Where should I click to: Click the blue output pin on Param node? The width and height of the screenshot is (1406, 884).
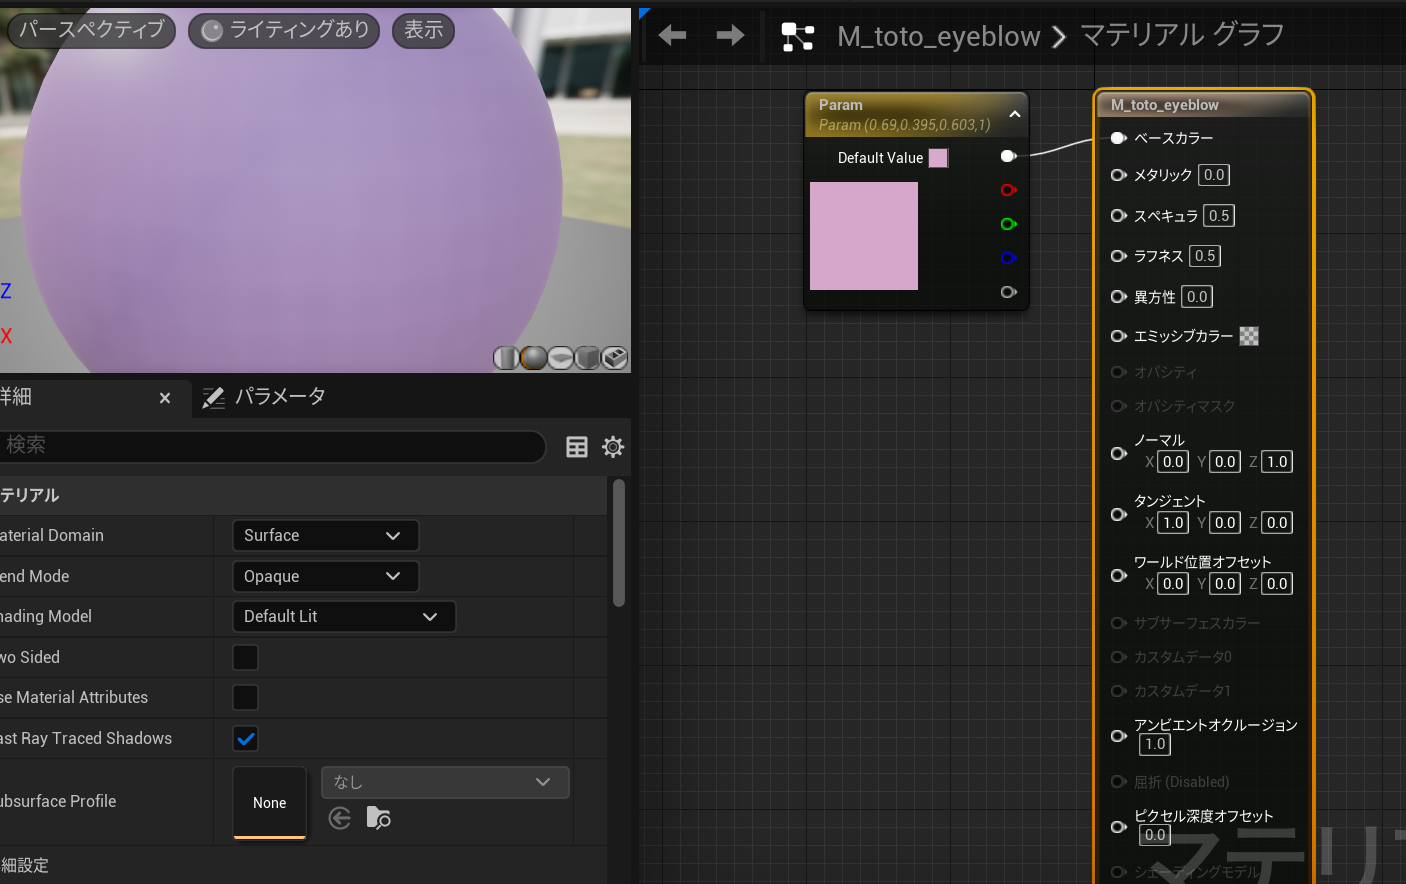click(x=1008, y=258)
